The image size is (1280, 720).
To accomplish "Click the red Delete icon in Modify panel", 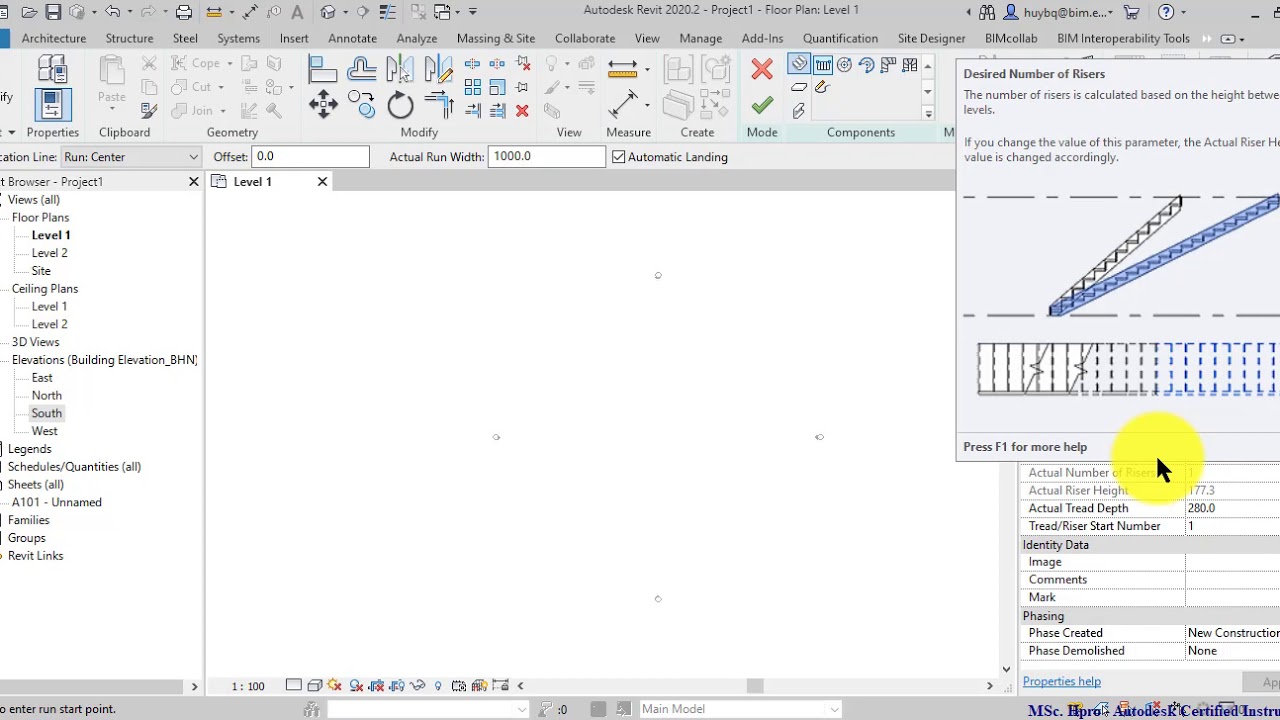I will (x=522, y=111).
